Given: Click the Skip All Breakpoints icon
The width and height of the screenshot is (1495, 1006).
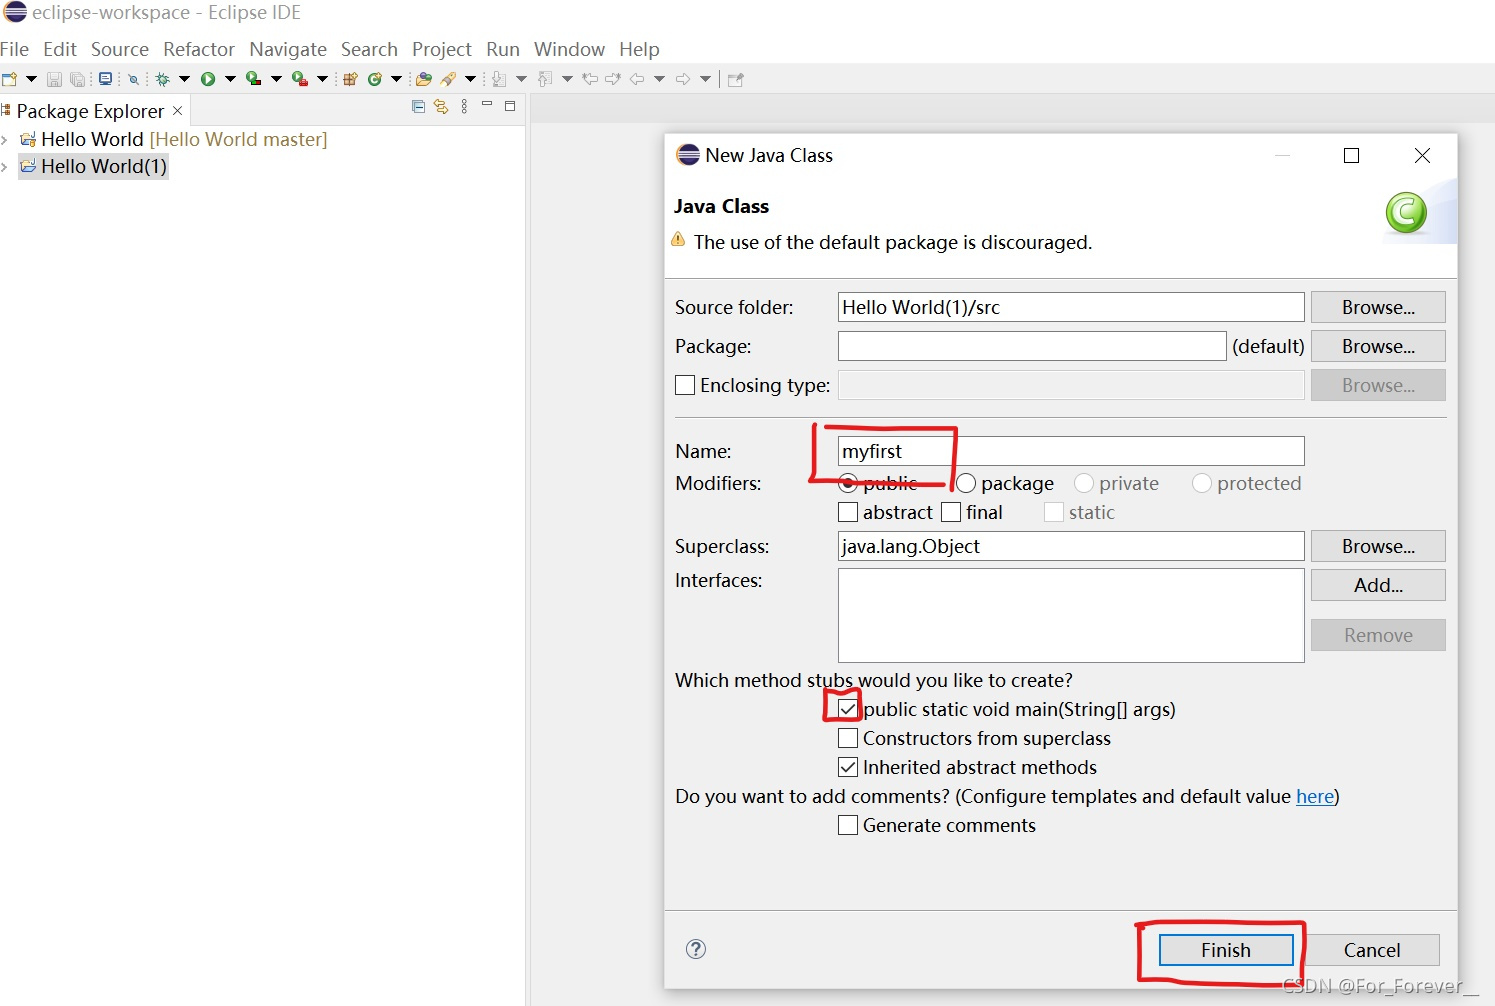Looking at the screenshot, I should [133, 79].
